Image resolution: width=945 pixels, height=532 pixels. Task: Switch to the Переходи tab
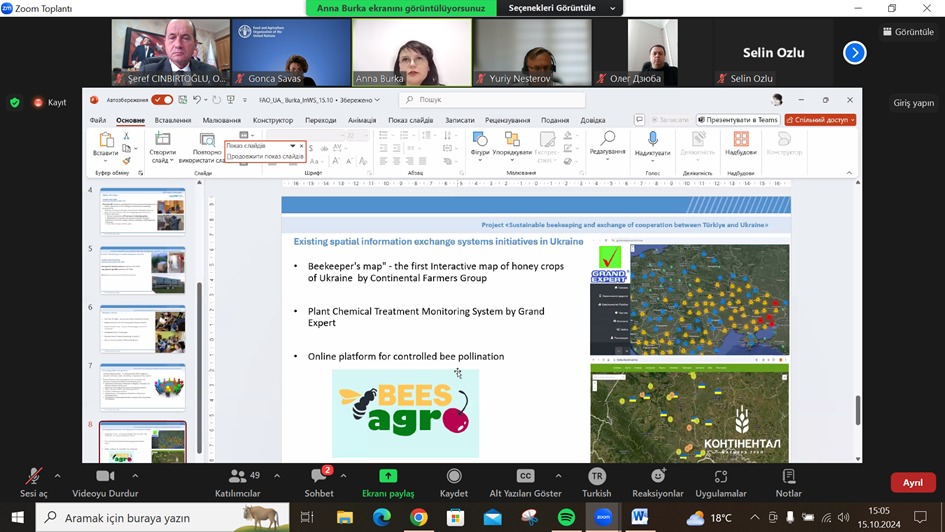click(321, 120)
